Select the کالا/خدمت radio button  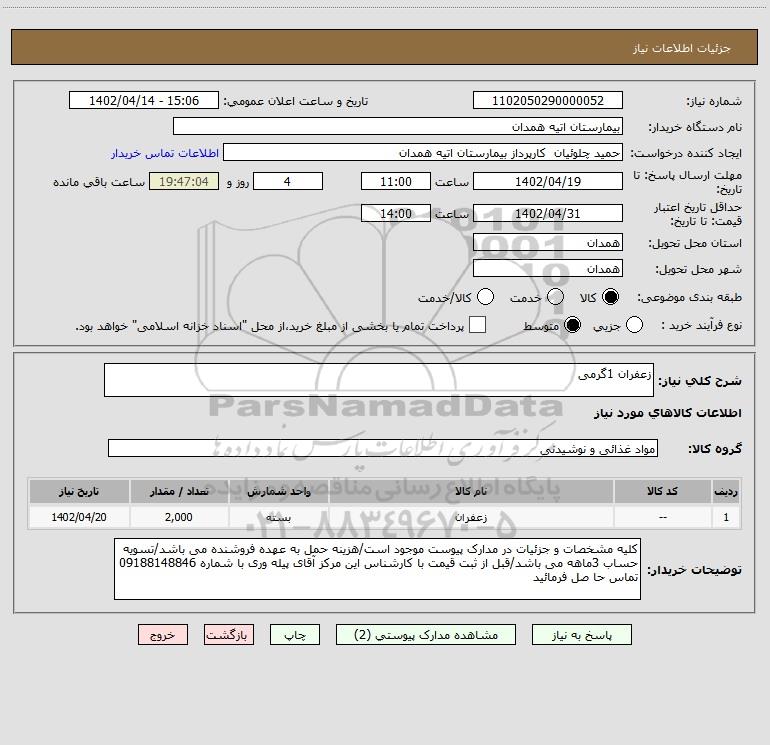(x=485, y=297)
